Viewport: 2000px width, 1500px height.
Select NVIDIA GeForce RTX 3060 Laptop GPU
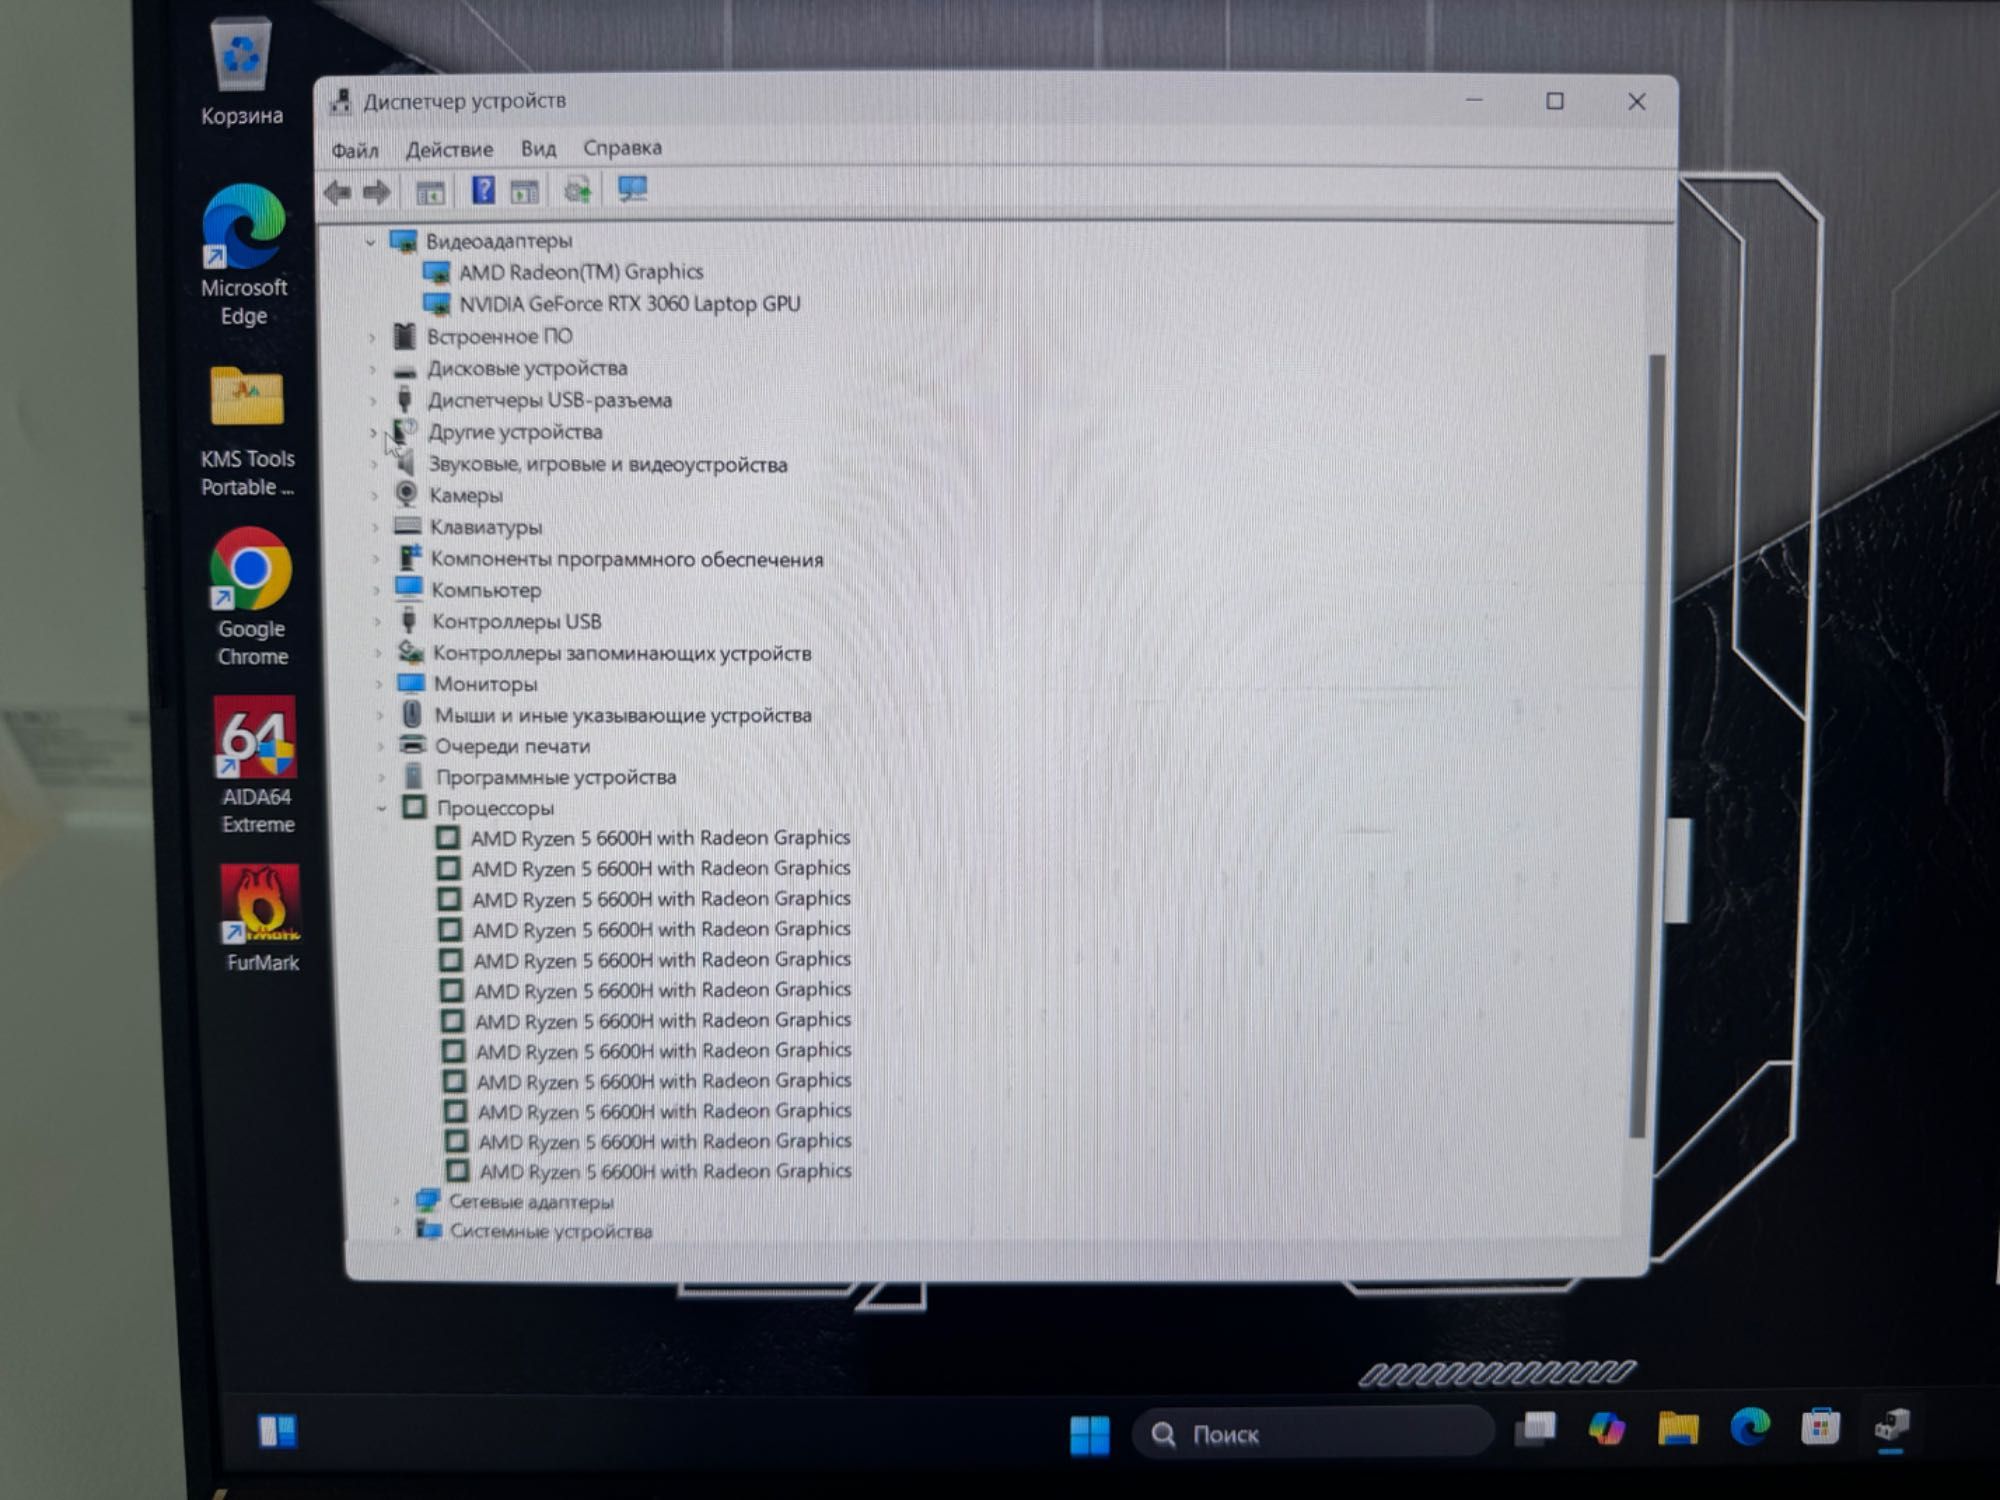(629, 304)
